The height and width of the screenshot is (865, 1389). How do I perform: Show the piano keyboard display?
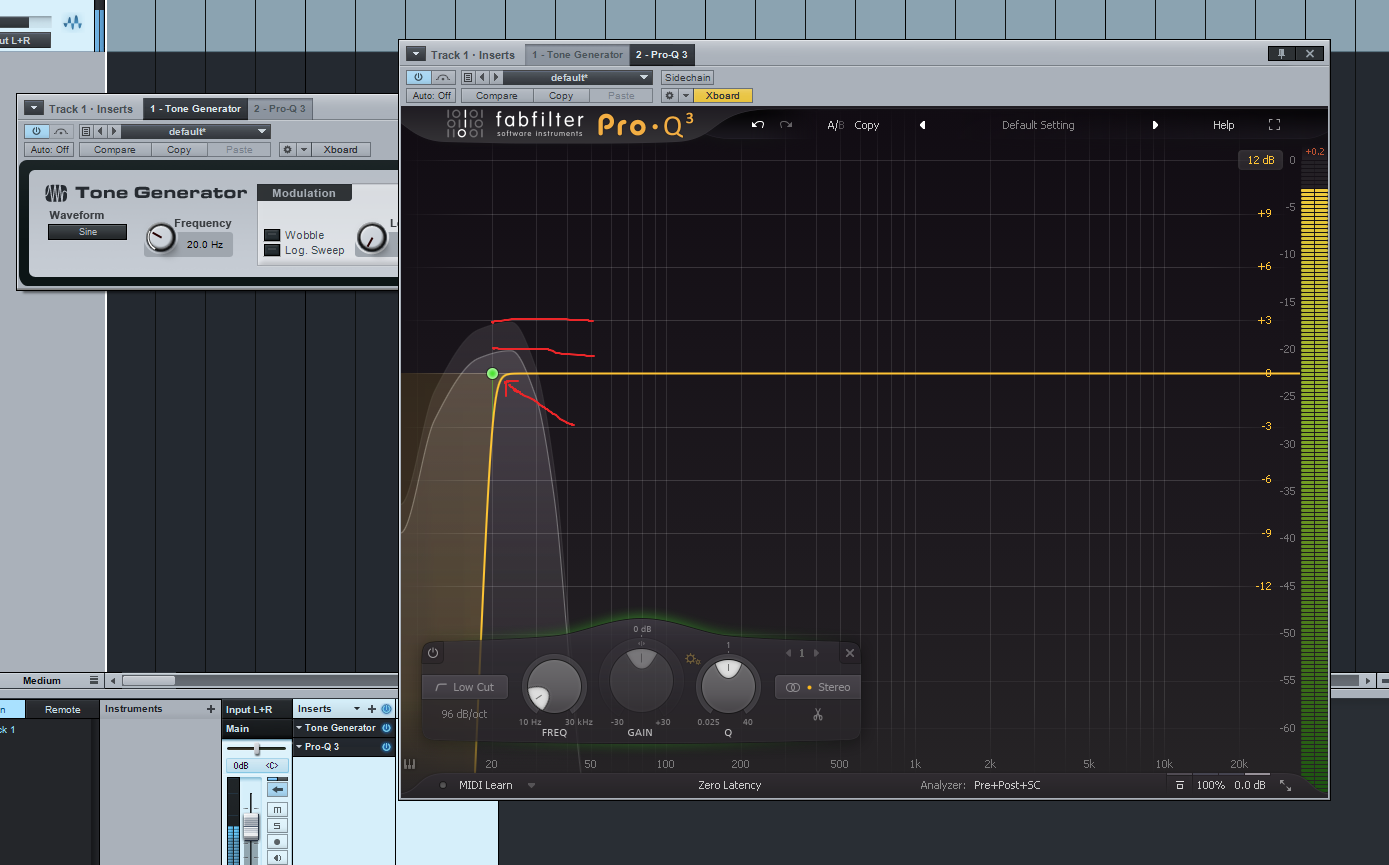[410, 765]
